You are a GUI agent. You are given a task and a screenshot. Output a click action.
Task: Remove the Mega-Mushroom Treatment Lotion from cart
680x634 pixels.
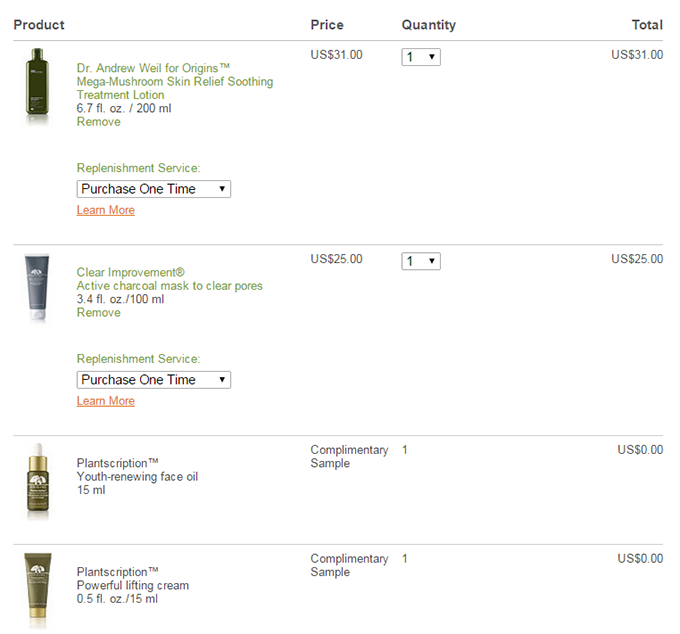tap(98, 122)
